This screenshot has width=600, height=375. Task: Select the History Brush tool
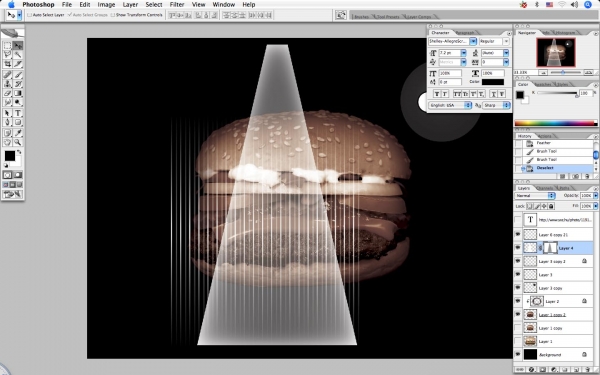pyautogui.click(x=18, y=84)
